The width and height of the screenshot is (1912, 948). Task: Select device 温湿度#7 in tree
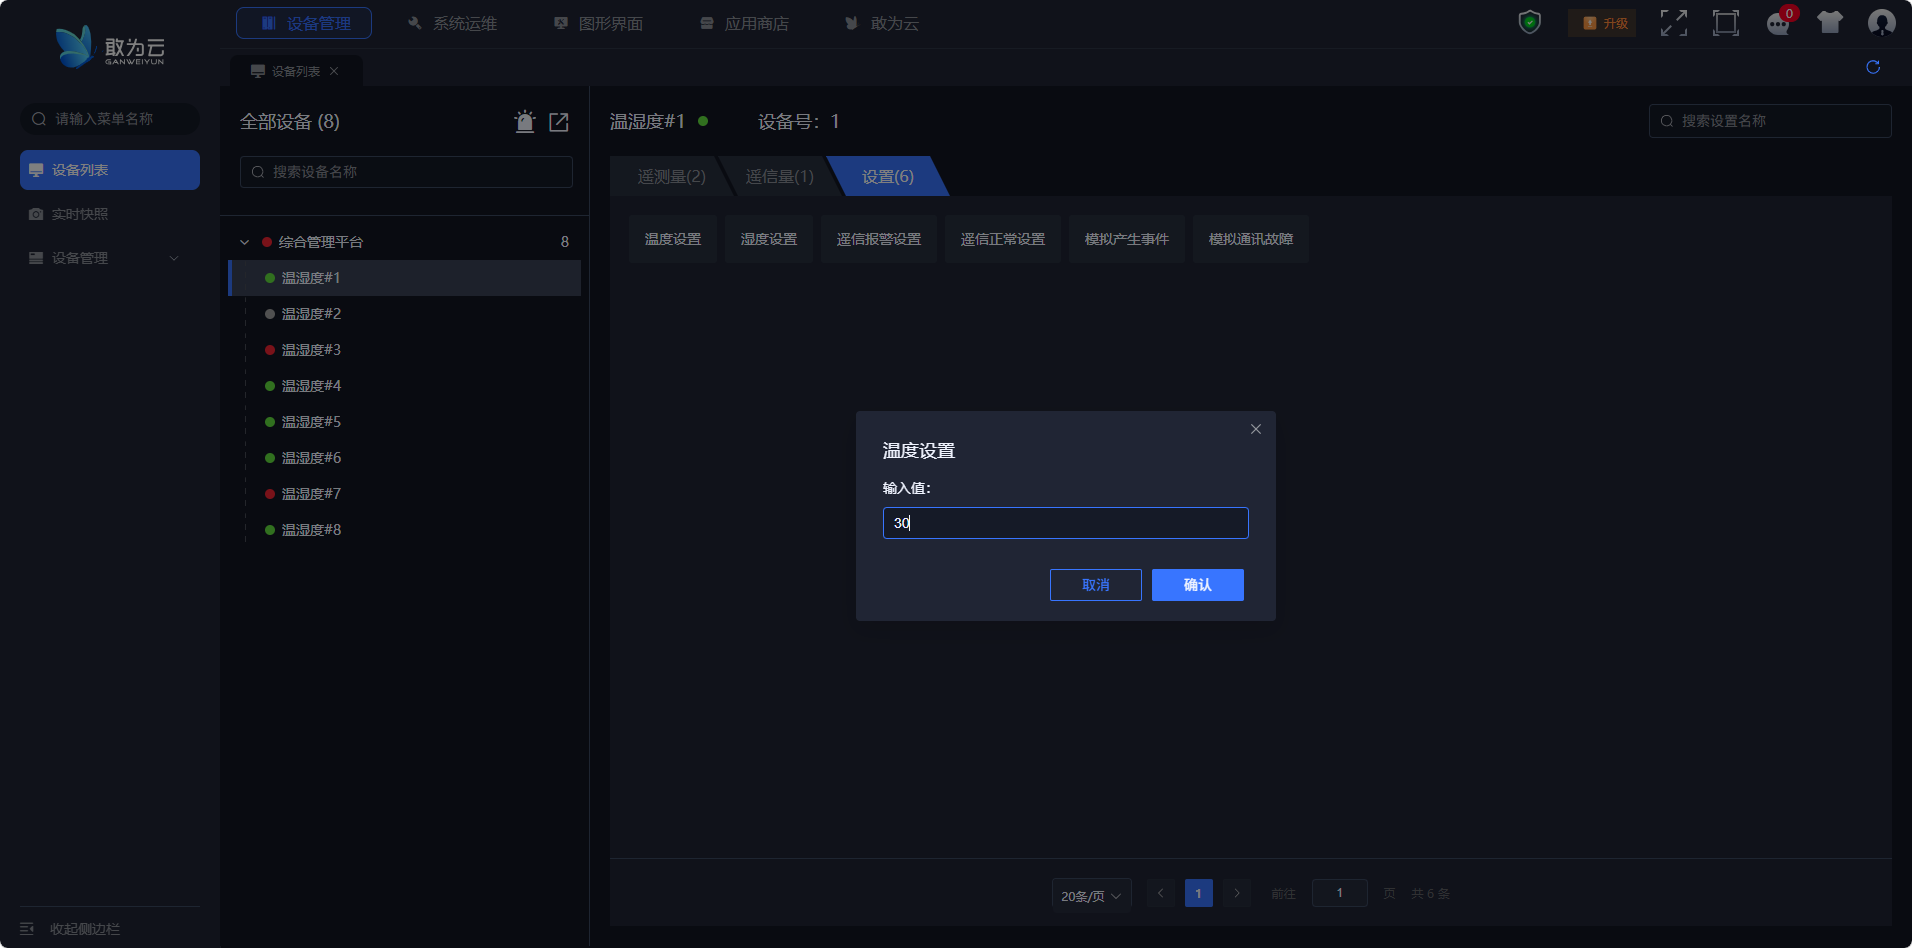click(x=405, y=494)
